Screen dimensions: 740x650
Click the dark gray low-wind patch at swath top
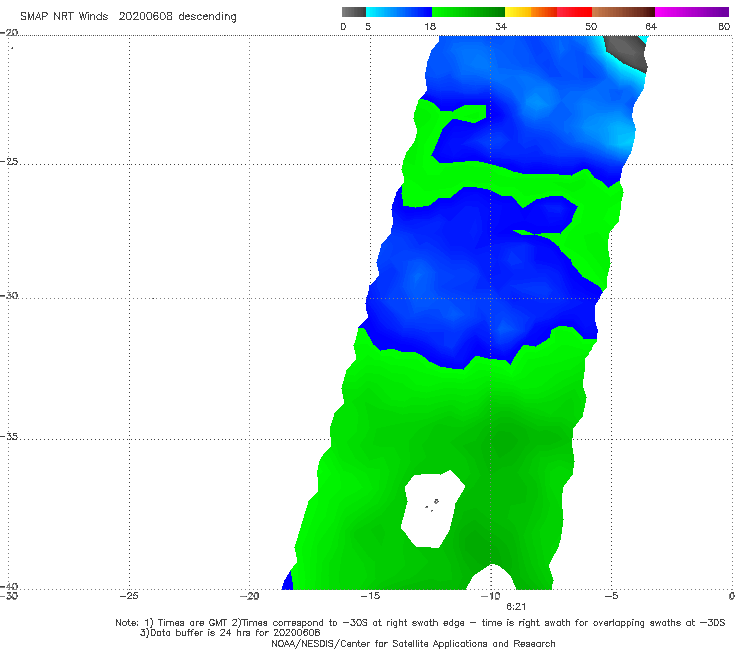tap(627, 52)
